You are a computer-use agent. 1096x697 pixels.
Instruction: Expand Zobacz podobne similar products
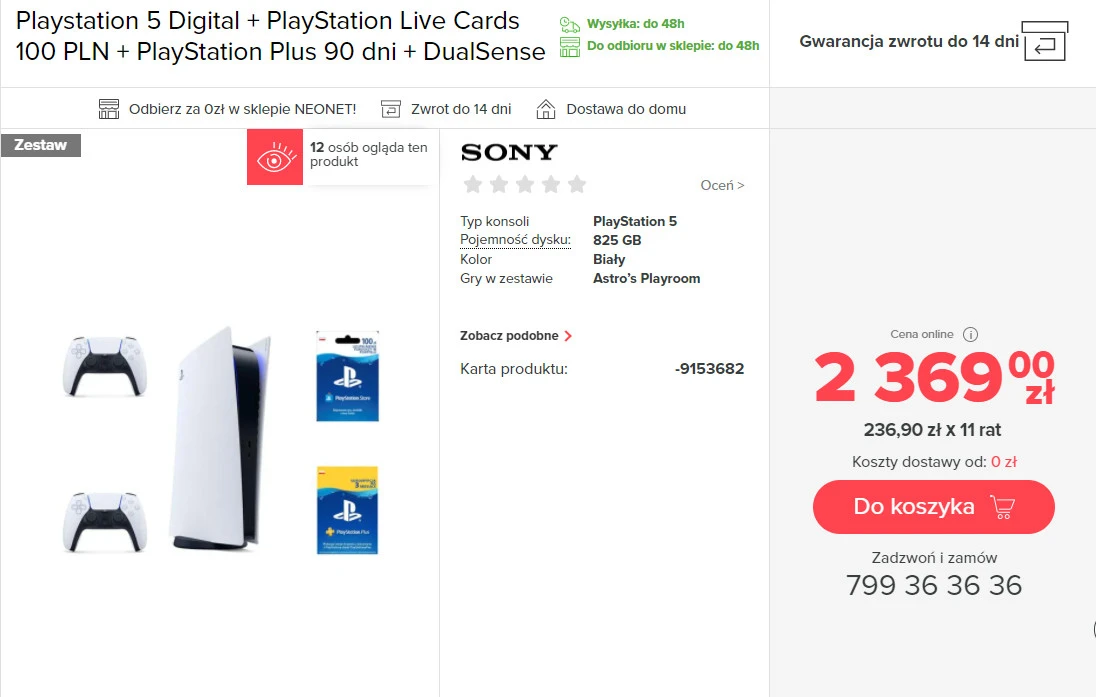(x=516, y=336)
